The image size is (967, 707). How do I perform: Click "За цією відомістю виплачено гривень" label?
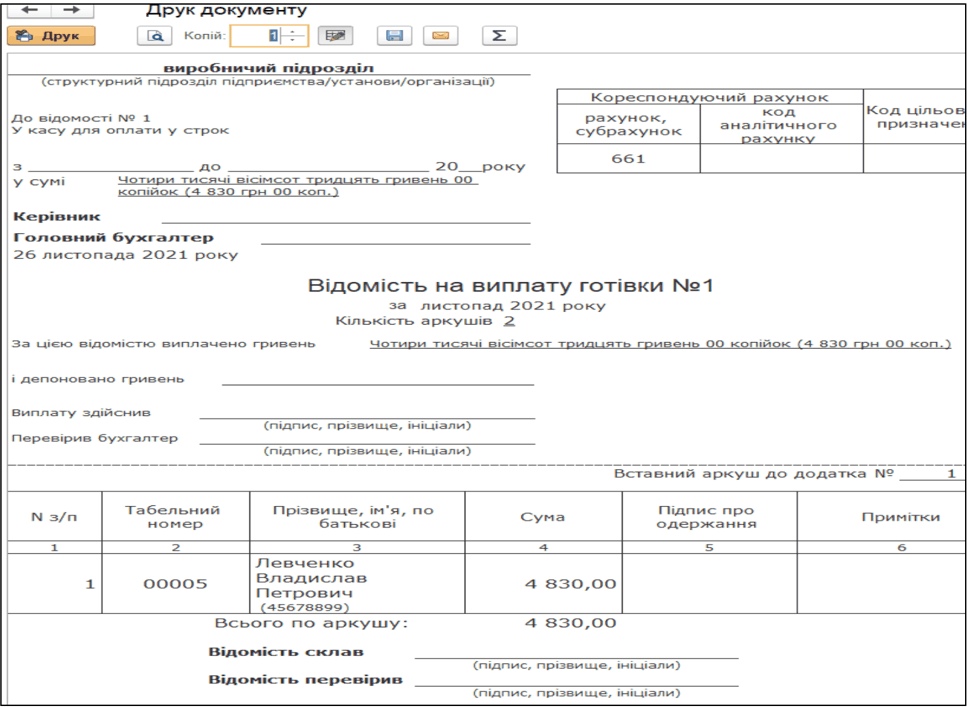pos(163,344)
